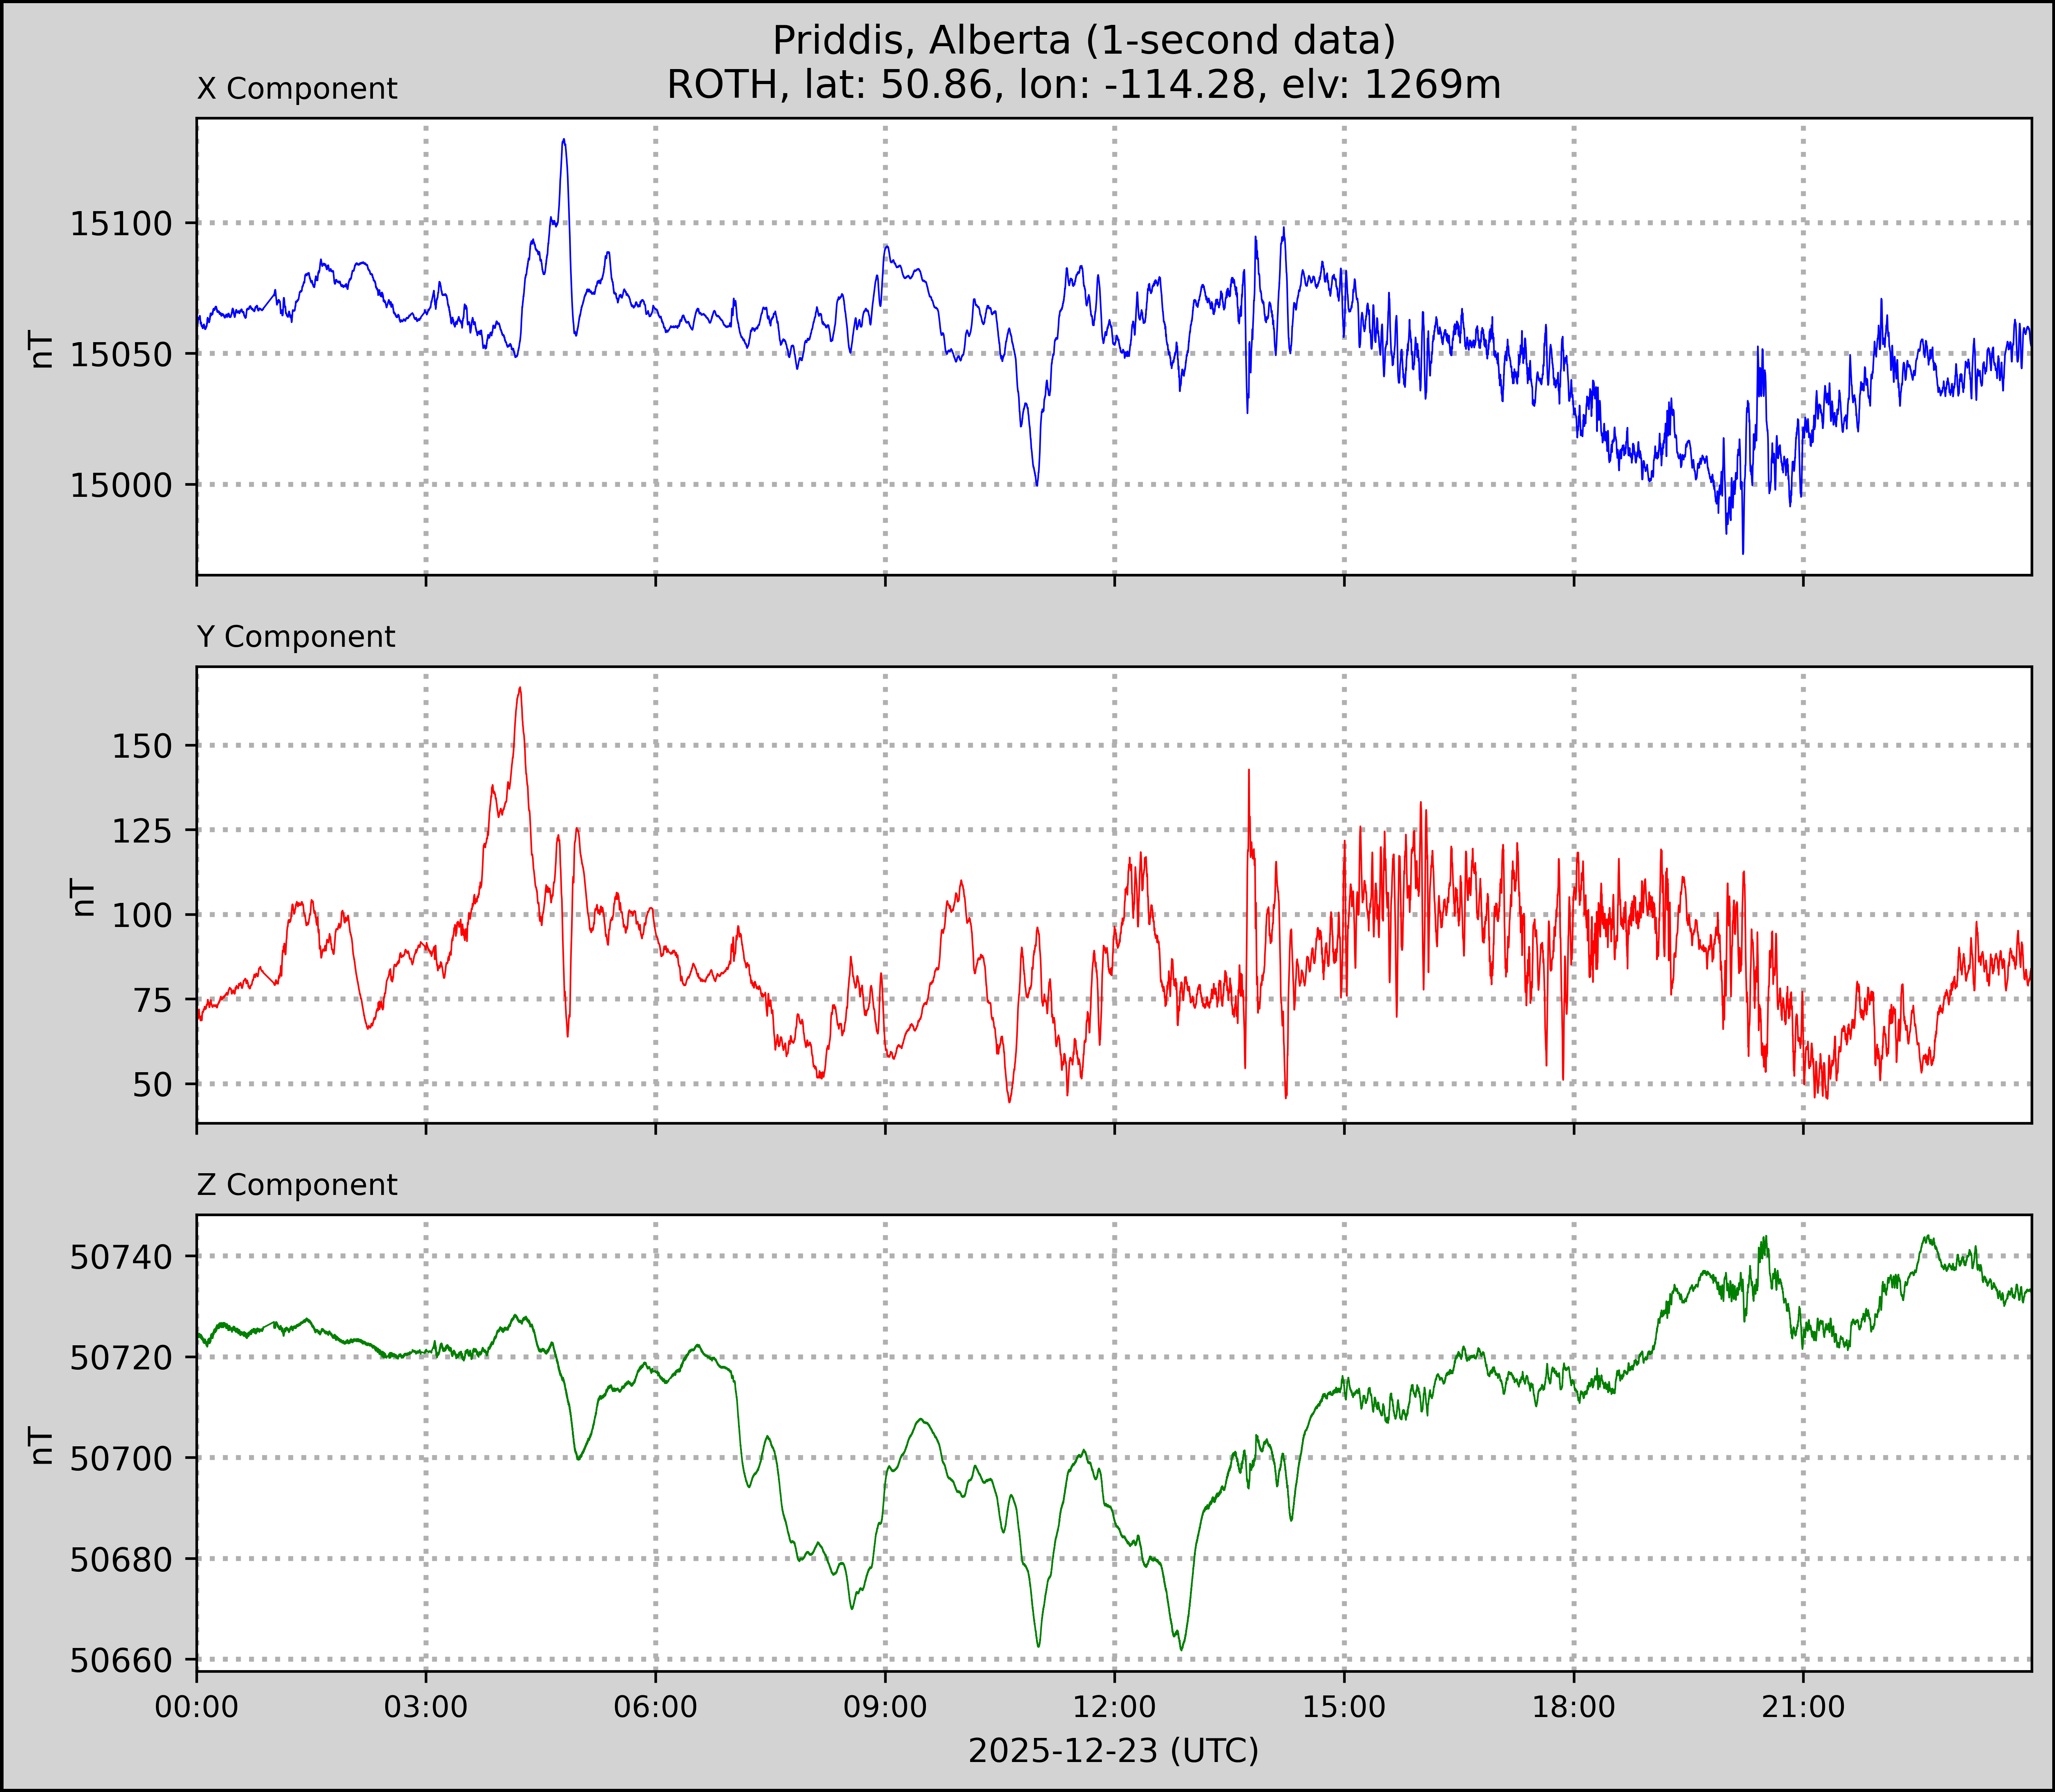Click the 15100 tick label on X axis panel
The width and height of the screenshot is (2055, 1792).
tap(121, 224)
